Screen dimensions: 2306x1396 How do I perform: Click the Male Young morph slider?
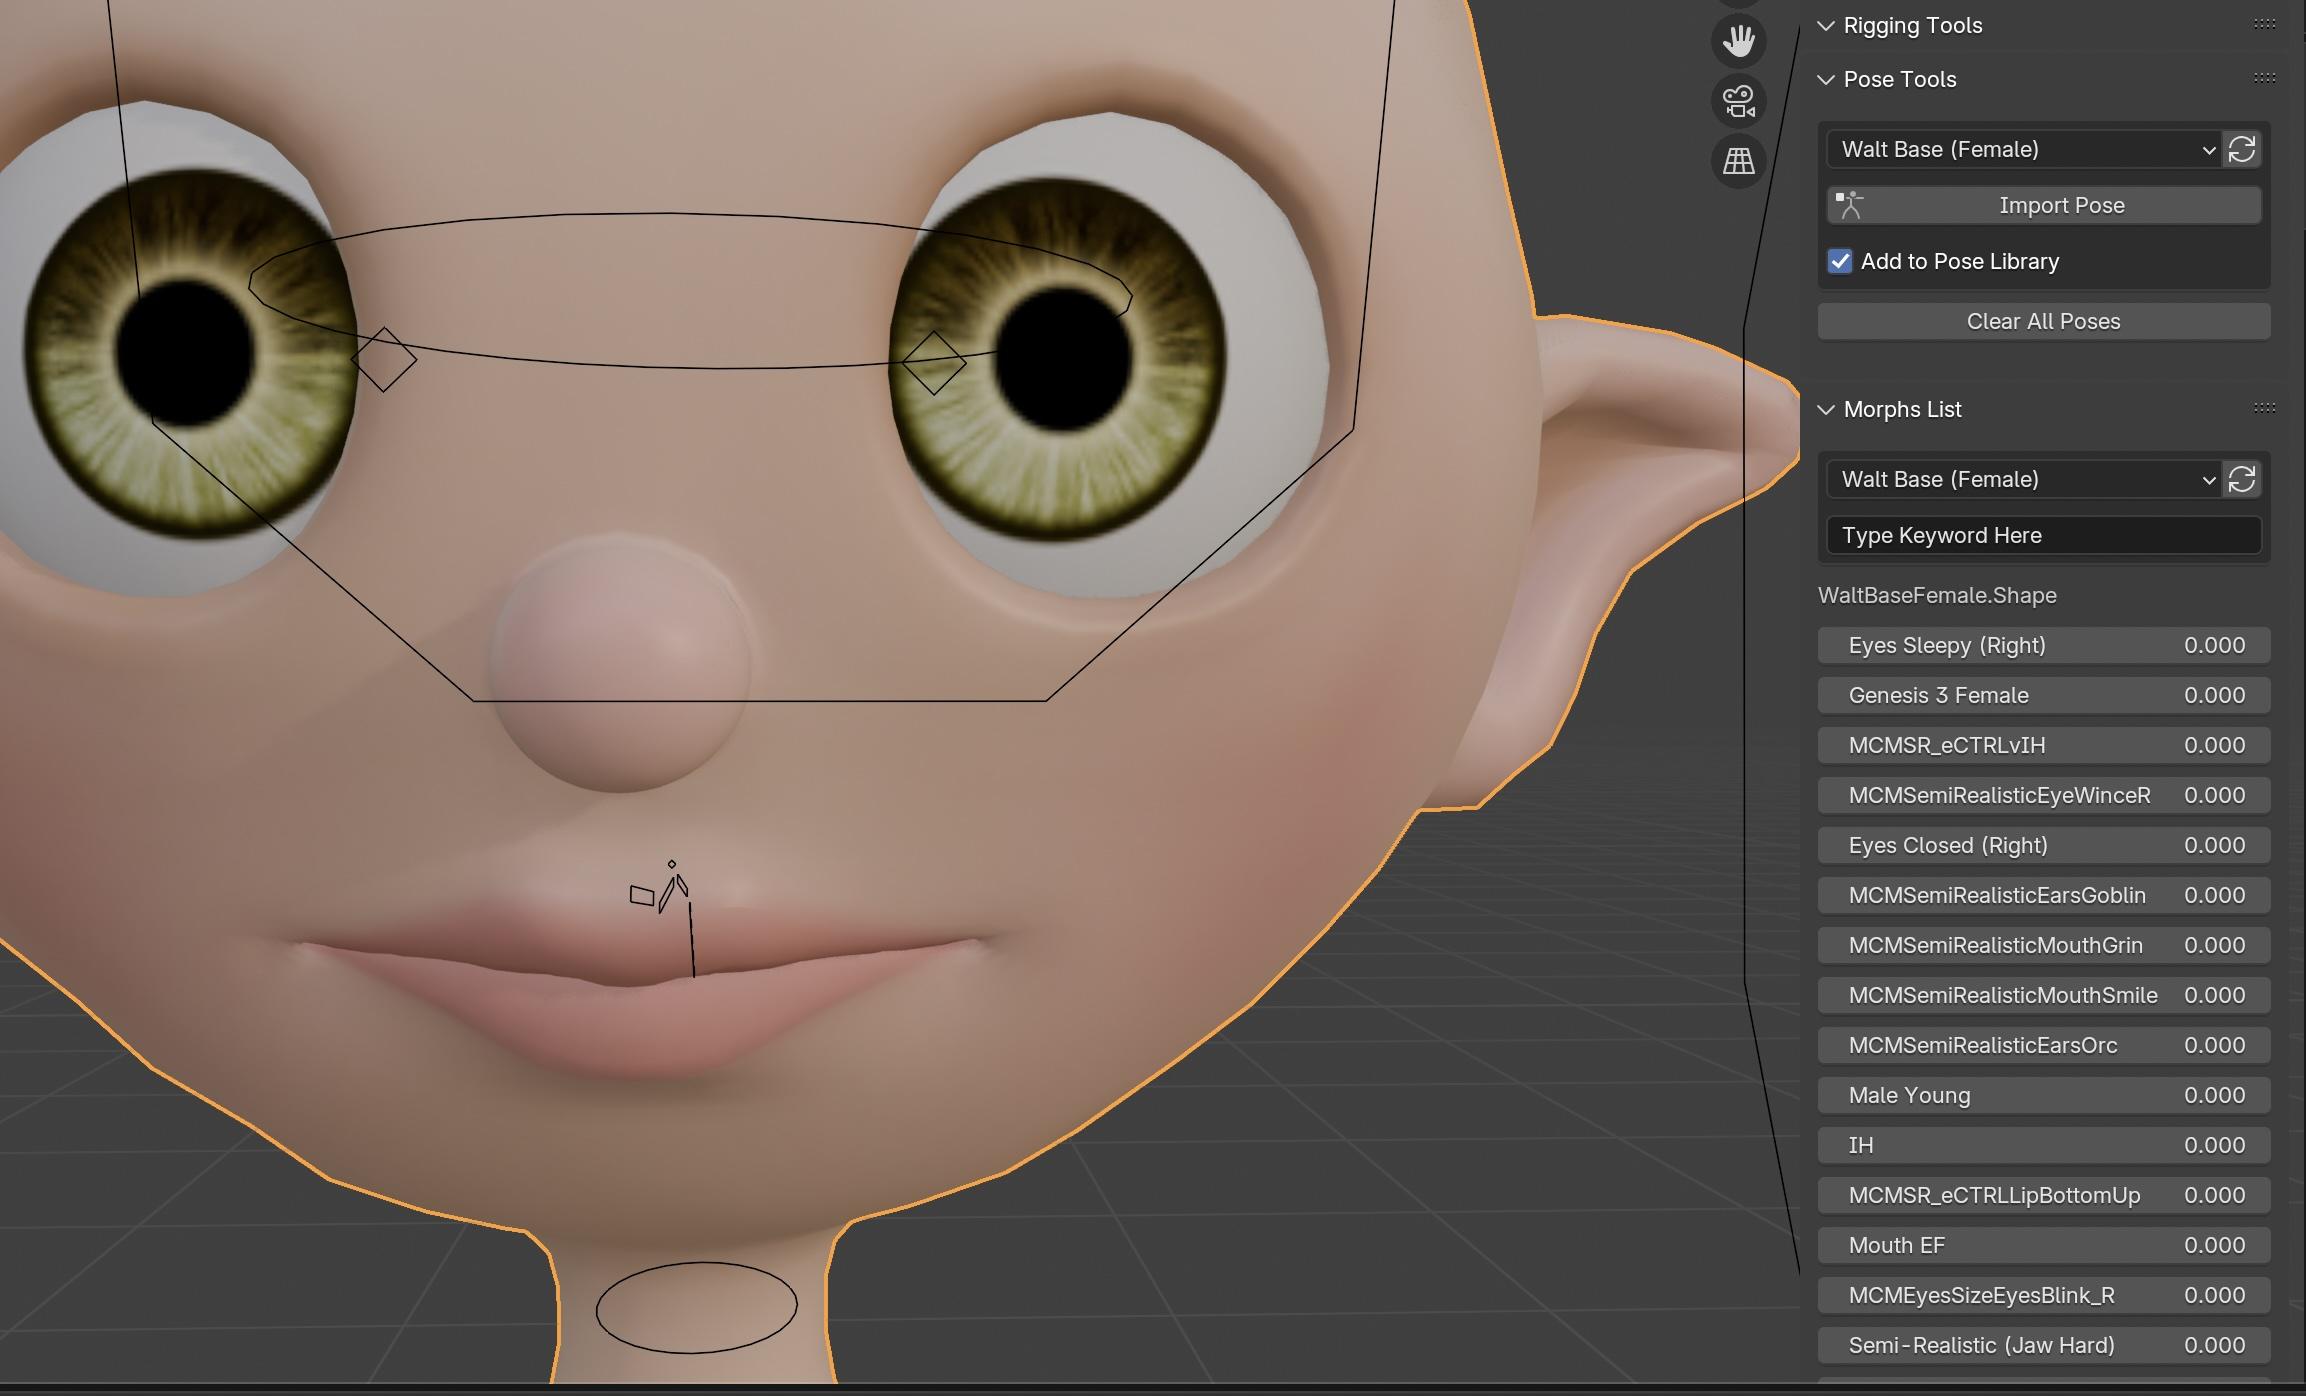(2043, 1095)
